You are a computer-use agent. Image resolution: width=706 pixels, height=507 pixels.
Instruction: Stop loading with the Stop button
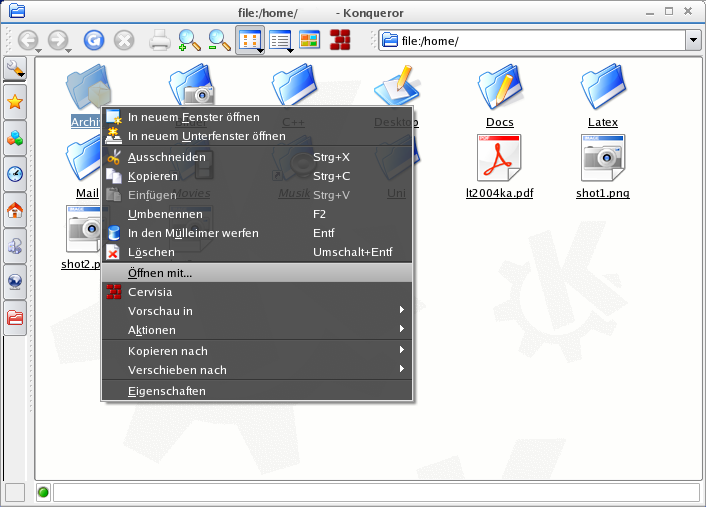coord(124,41)
